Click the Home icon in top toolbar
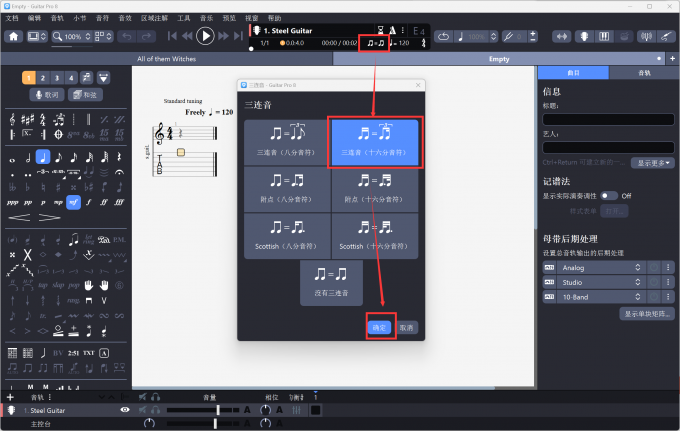This screenshot has height=431, width=680. tap(14, 37)
